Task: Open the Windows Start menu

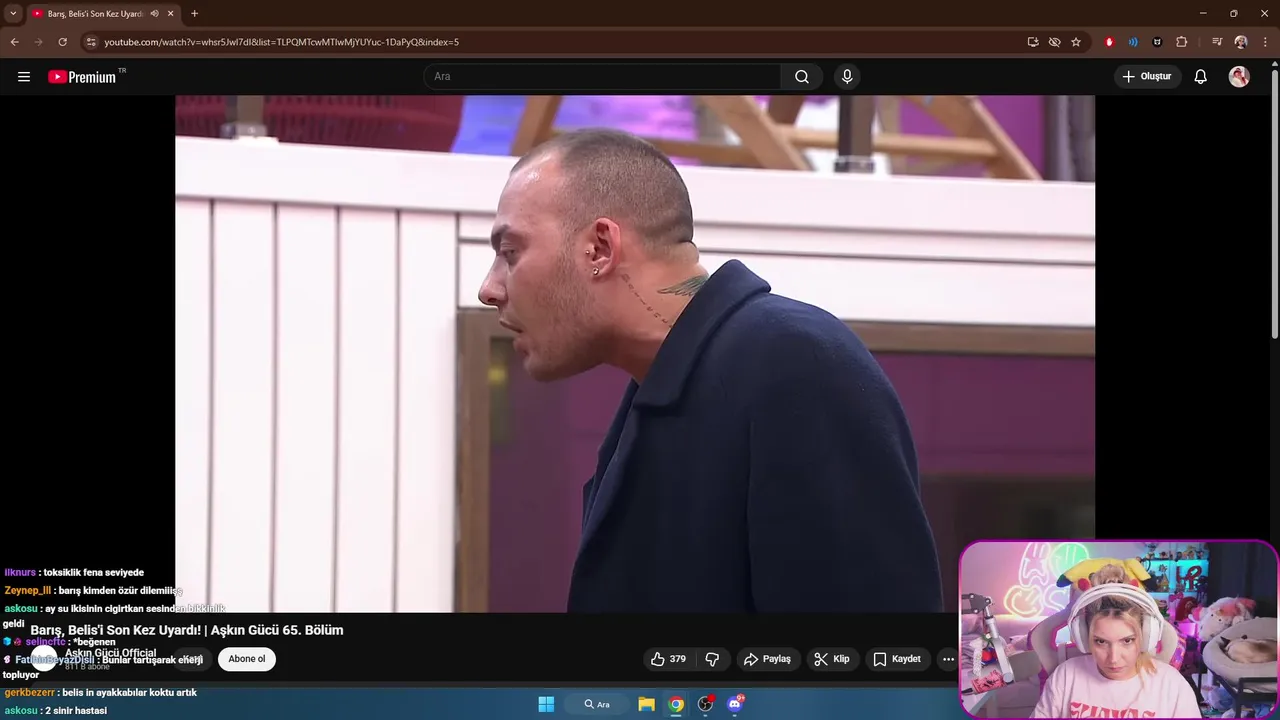Action: [546, 704]
